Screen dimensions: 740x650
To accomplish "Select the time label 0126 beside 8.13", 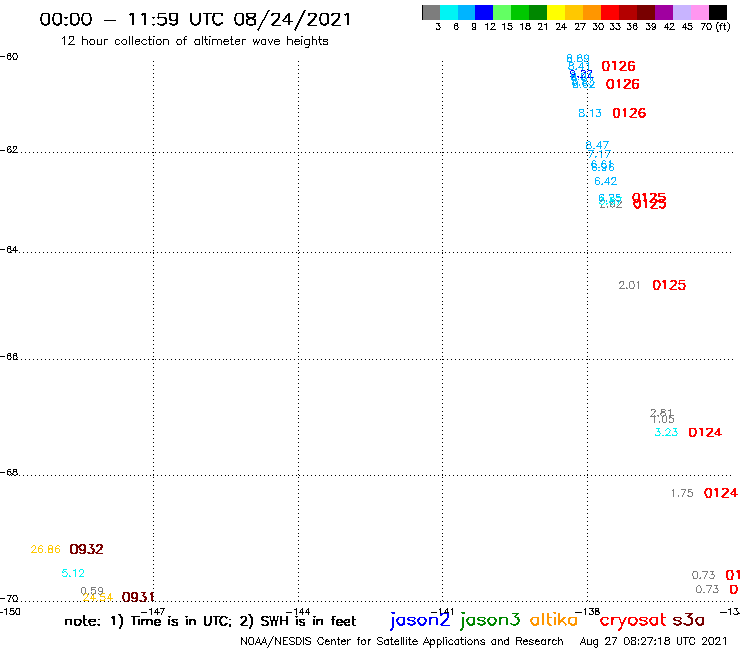I will (629, 113).
